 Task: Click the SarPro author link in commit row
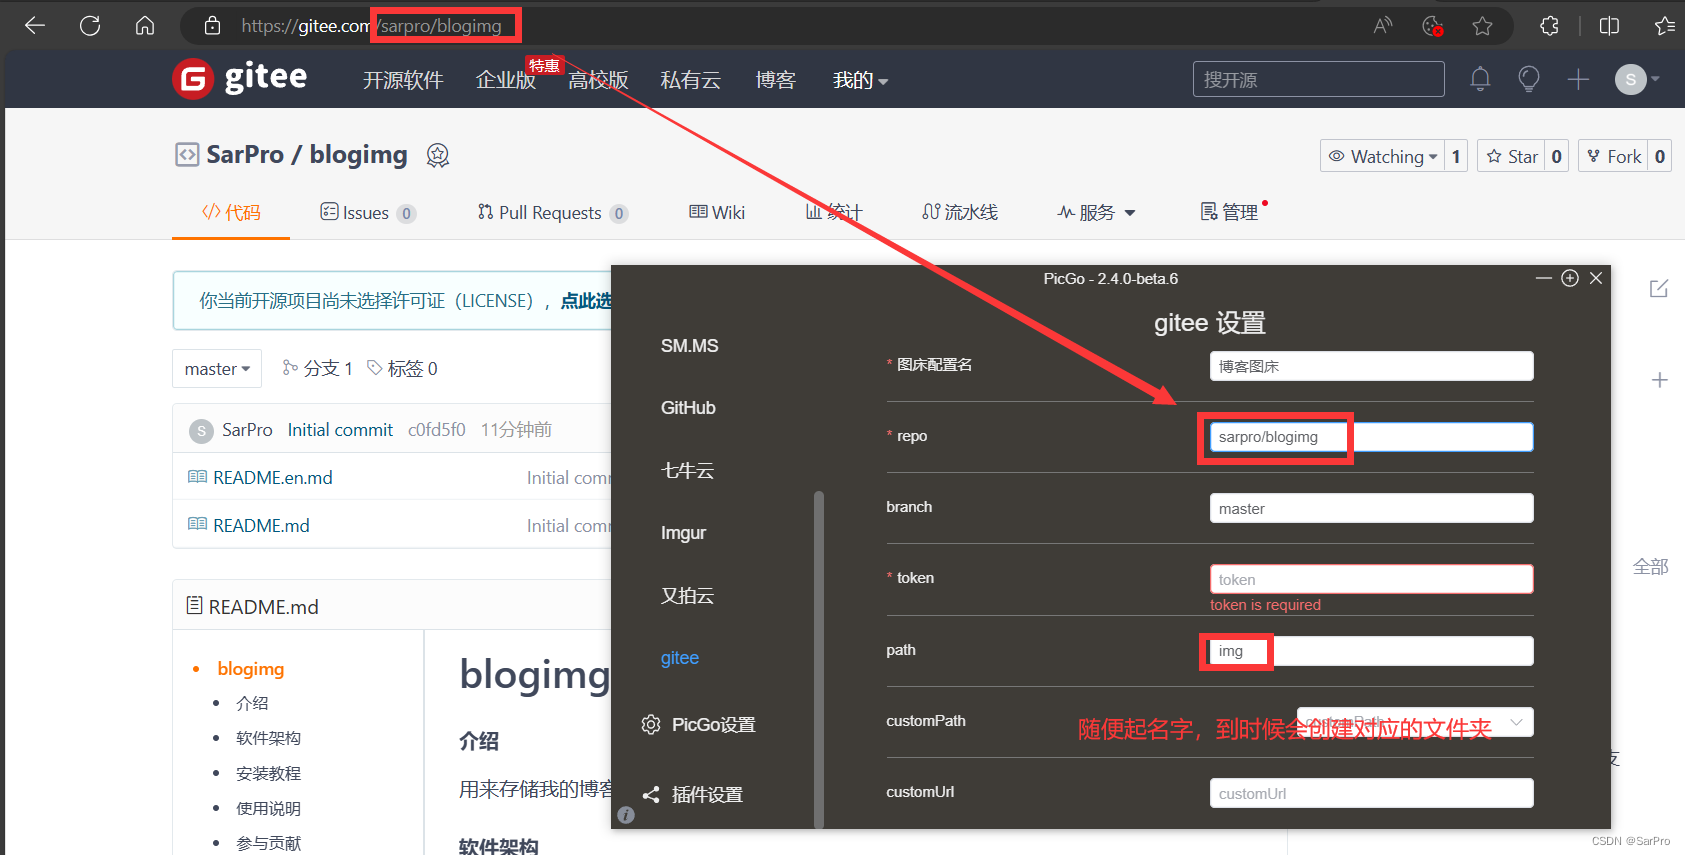click(247, 430)
